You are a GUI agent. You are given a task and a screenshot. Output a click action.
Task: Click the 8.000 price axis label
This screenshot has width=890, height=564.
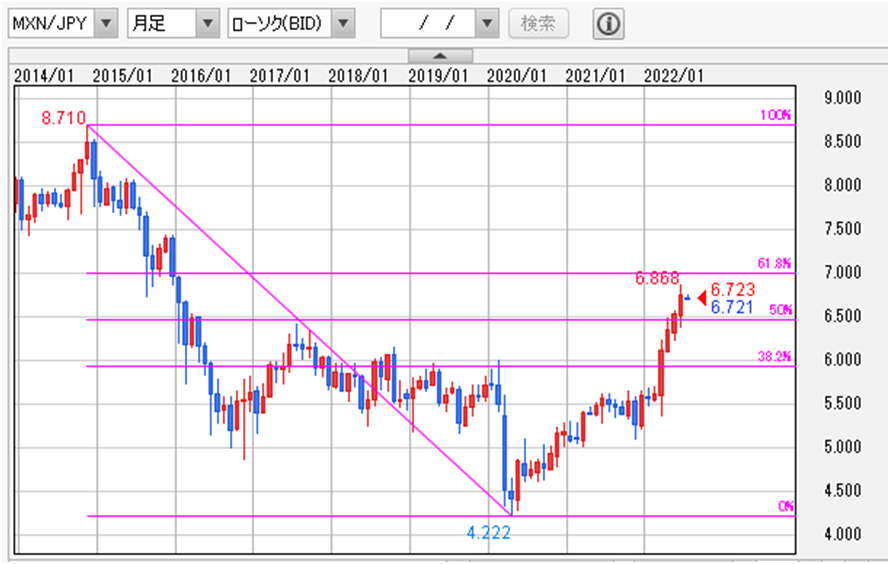(x=842, y=185)
